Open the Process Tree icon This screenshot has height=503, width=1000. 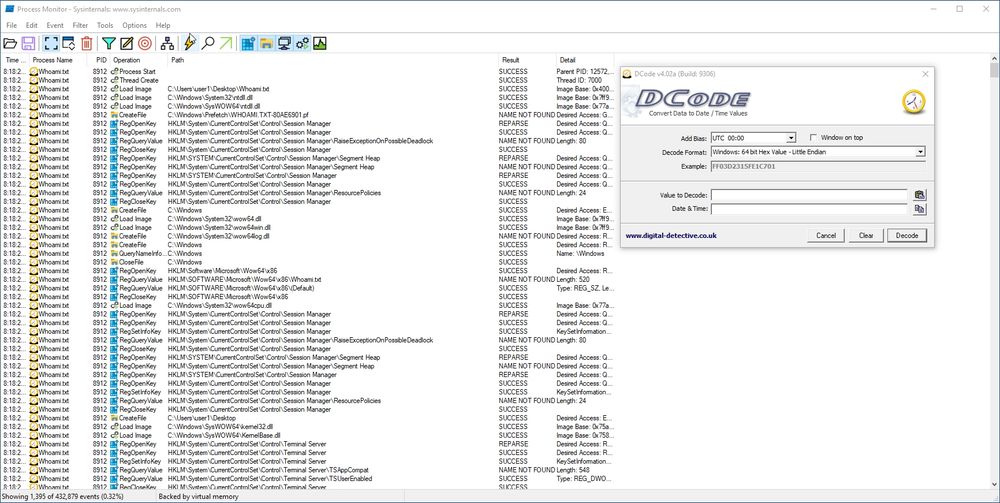167,43
